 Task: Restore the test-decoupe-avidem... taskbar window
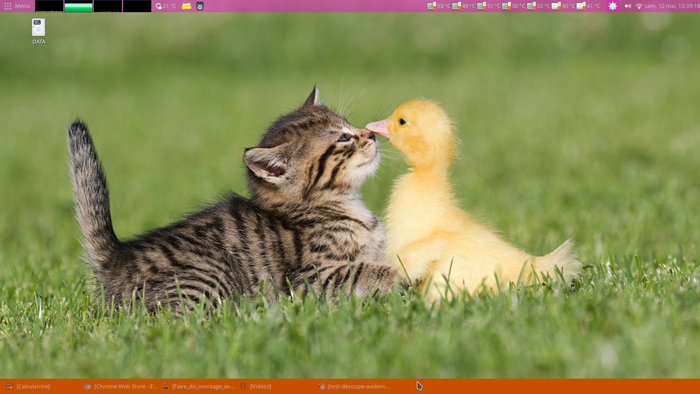pos(354,386)
